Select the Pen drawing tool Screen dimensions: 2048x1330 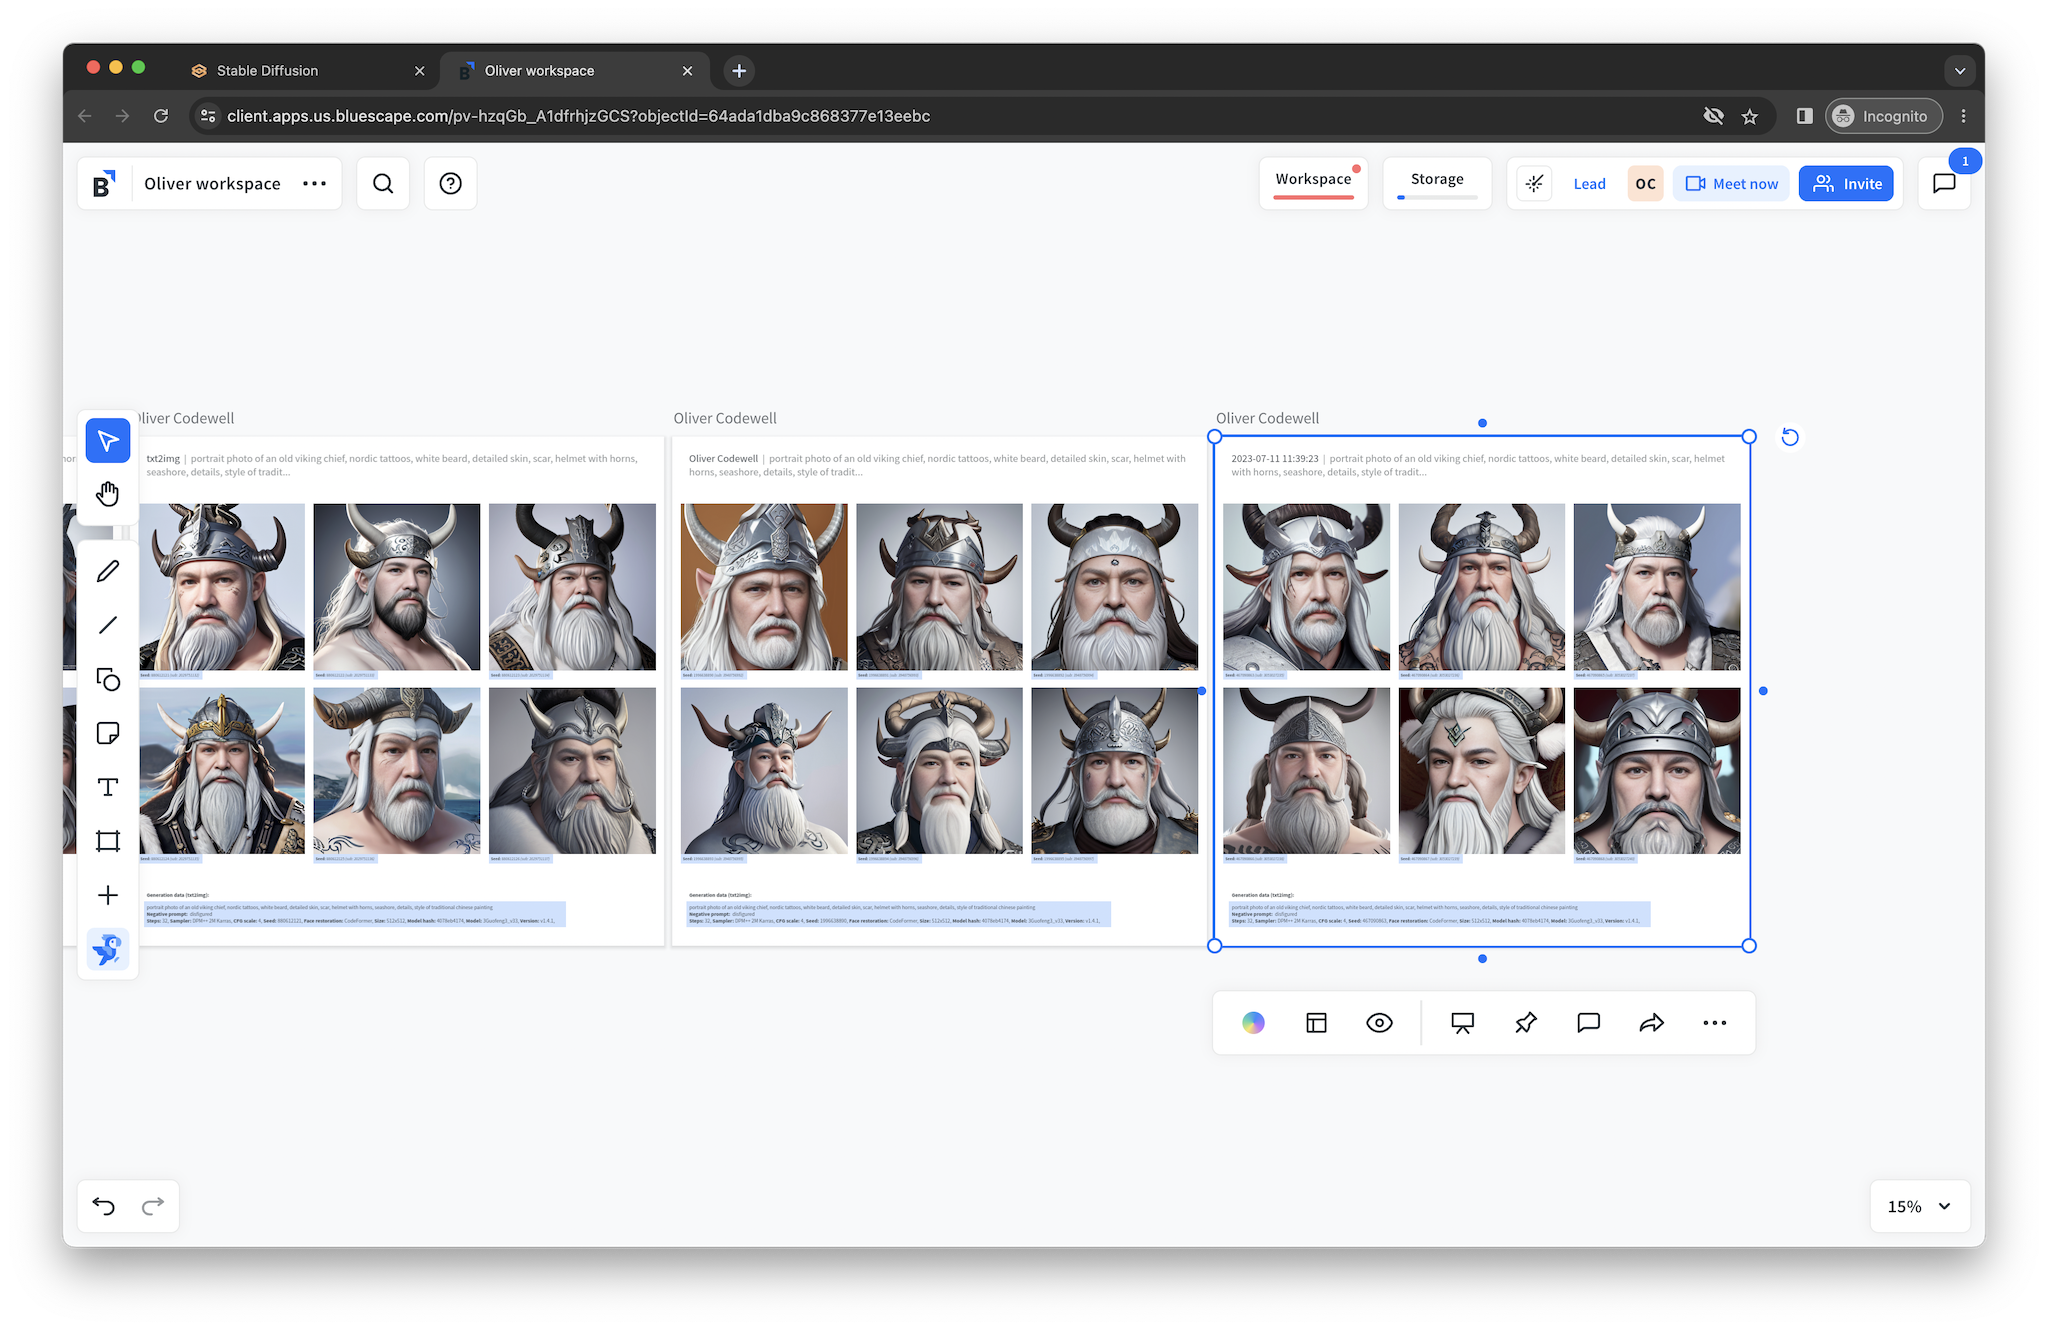click(x=108, y=571)
